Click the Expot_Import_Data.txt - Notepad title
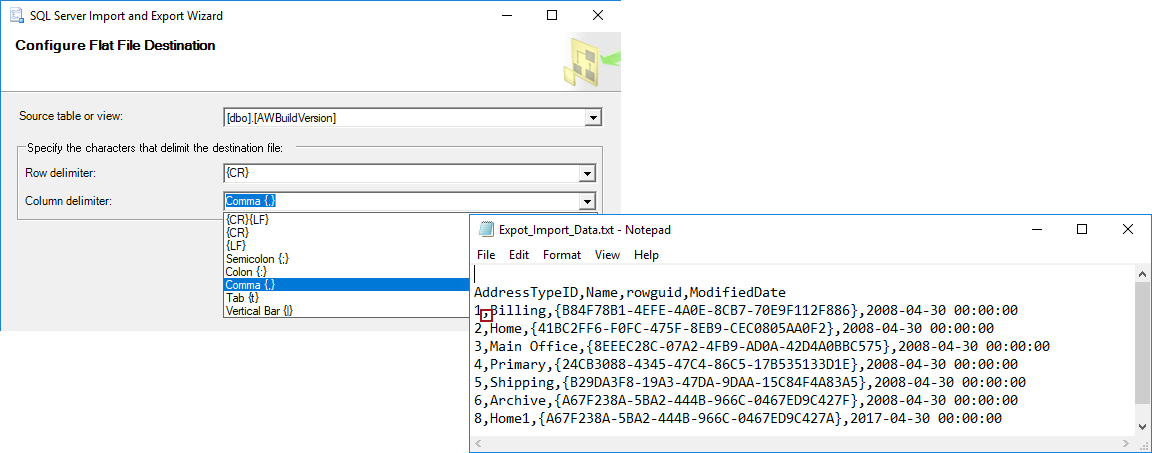This screenshot has height=453, width=1152. tap(585, 230)
